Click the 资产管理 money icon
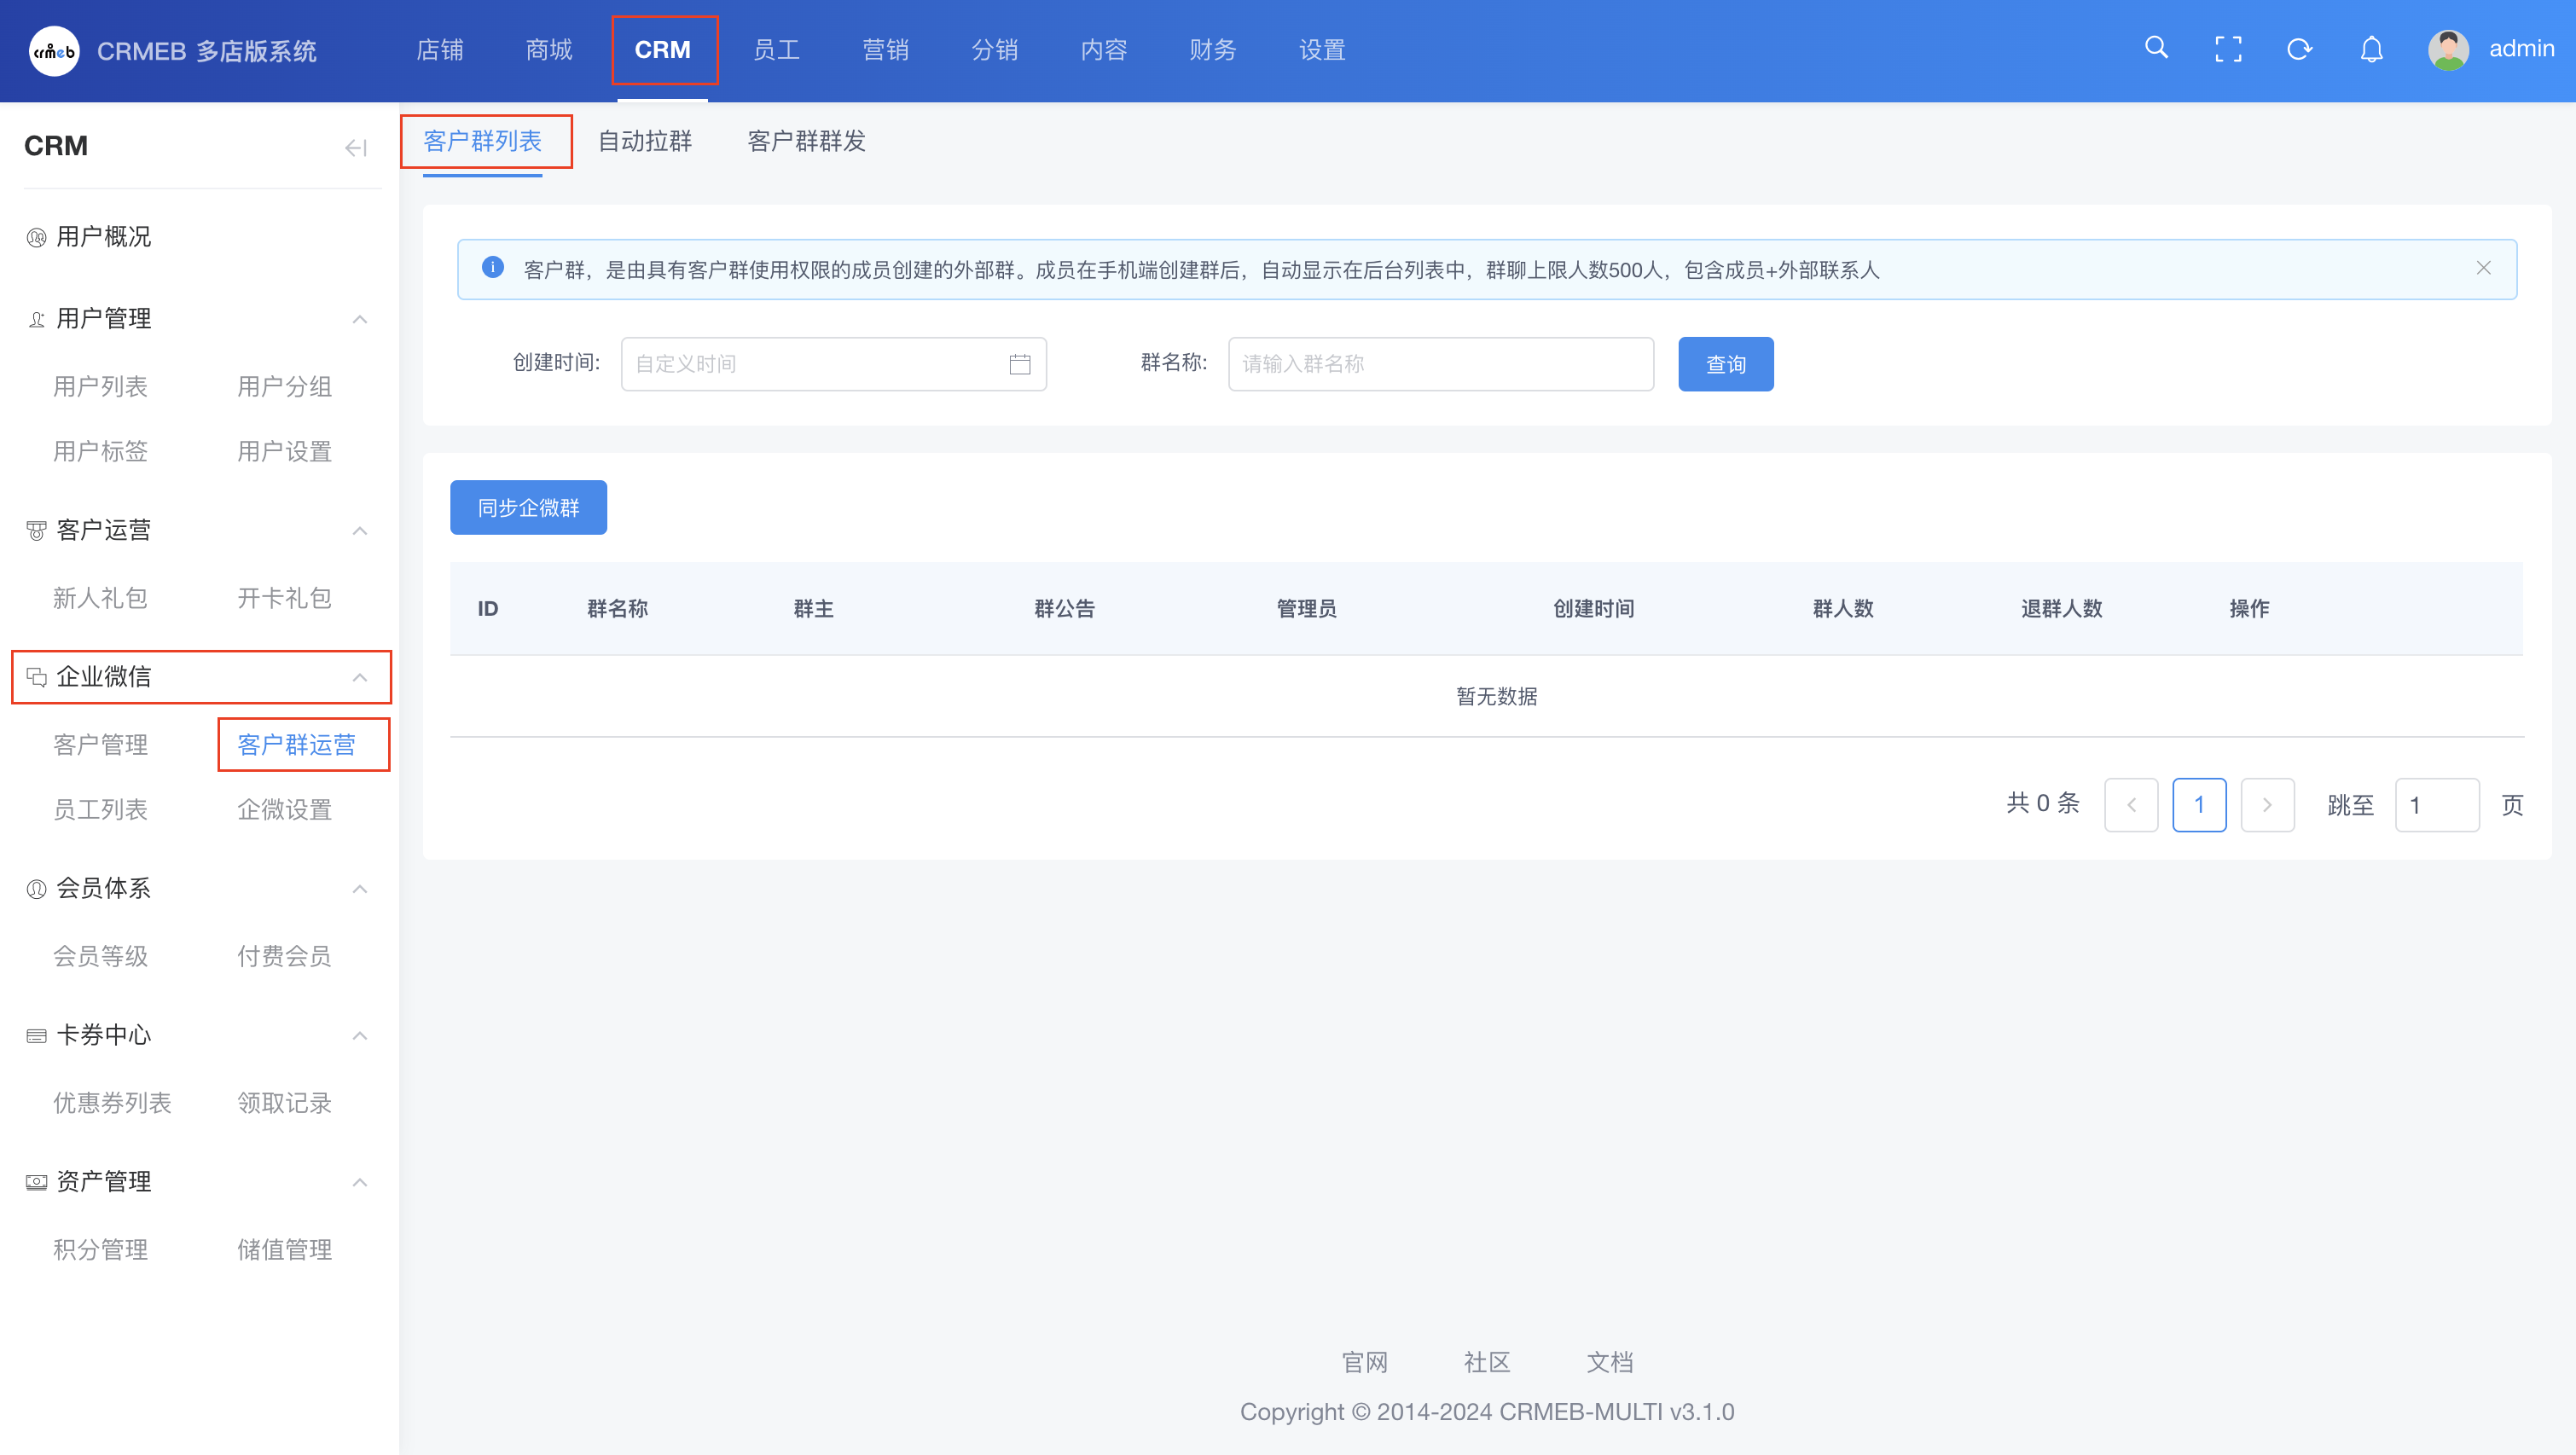Viewport: 2576px width, 1455px height. click(36, 1182)
